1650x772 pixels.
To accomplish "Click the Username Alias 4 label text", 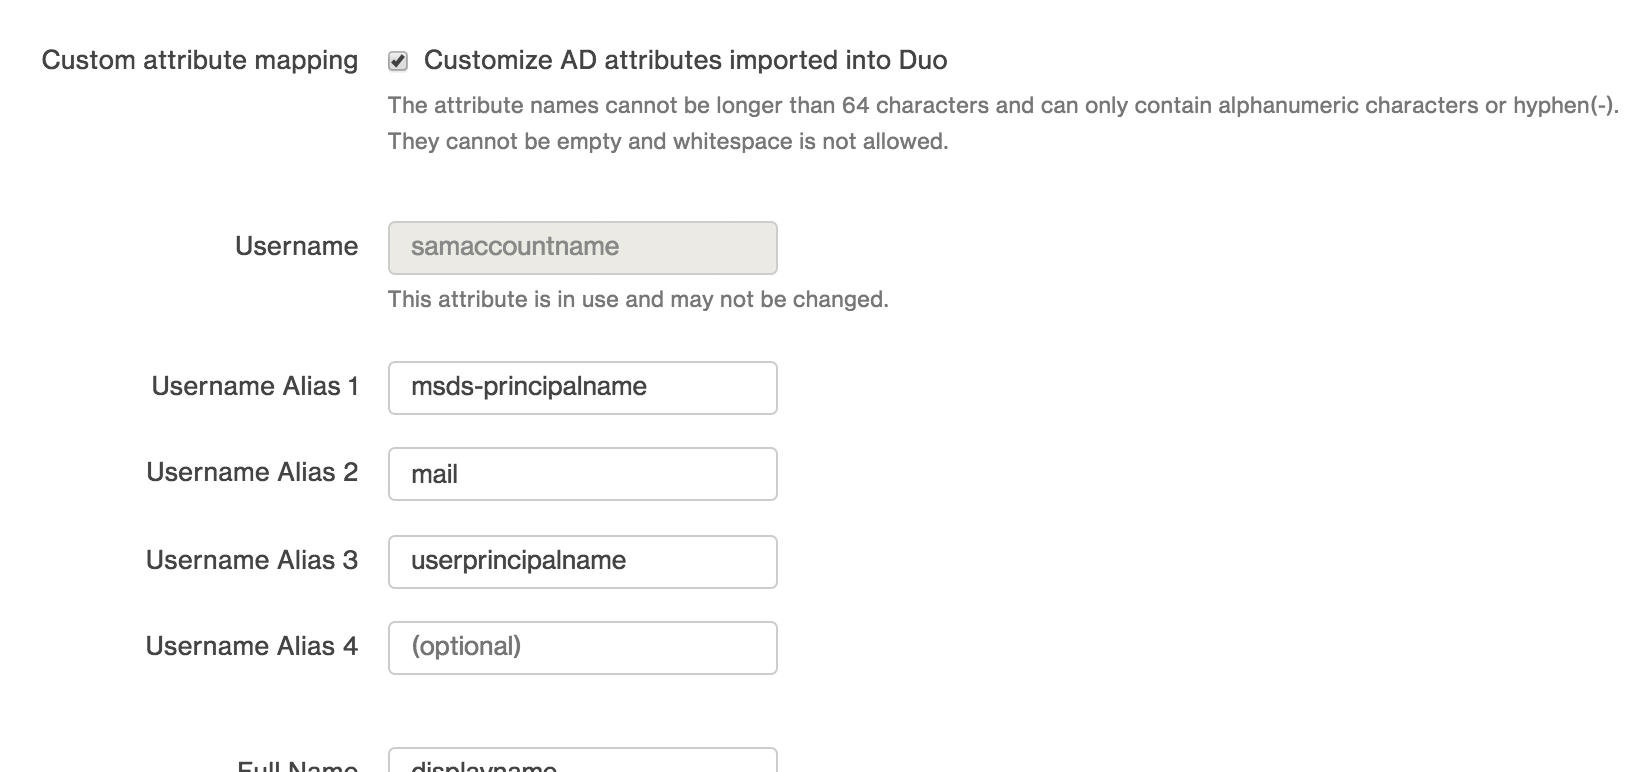I will point(252,646).
